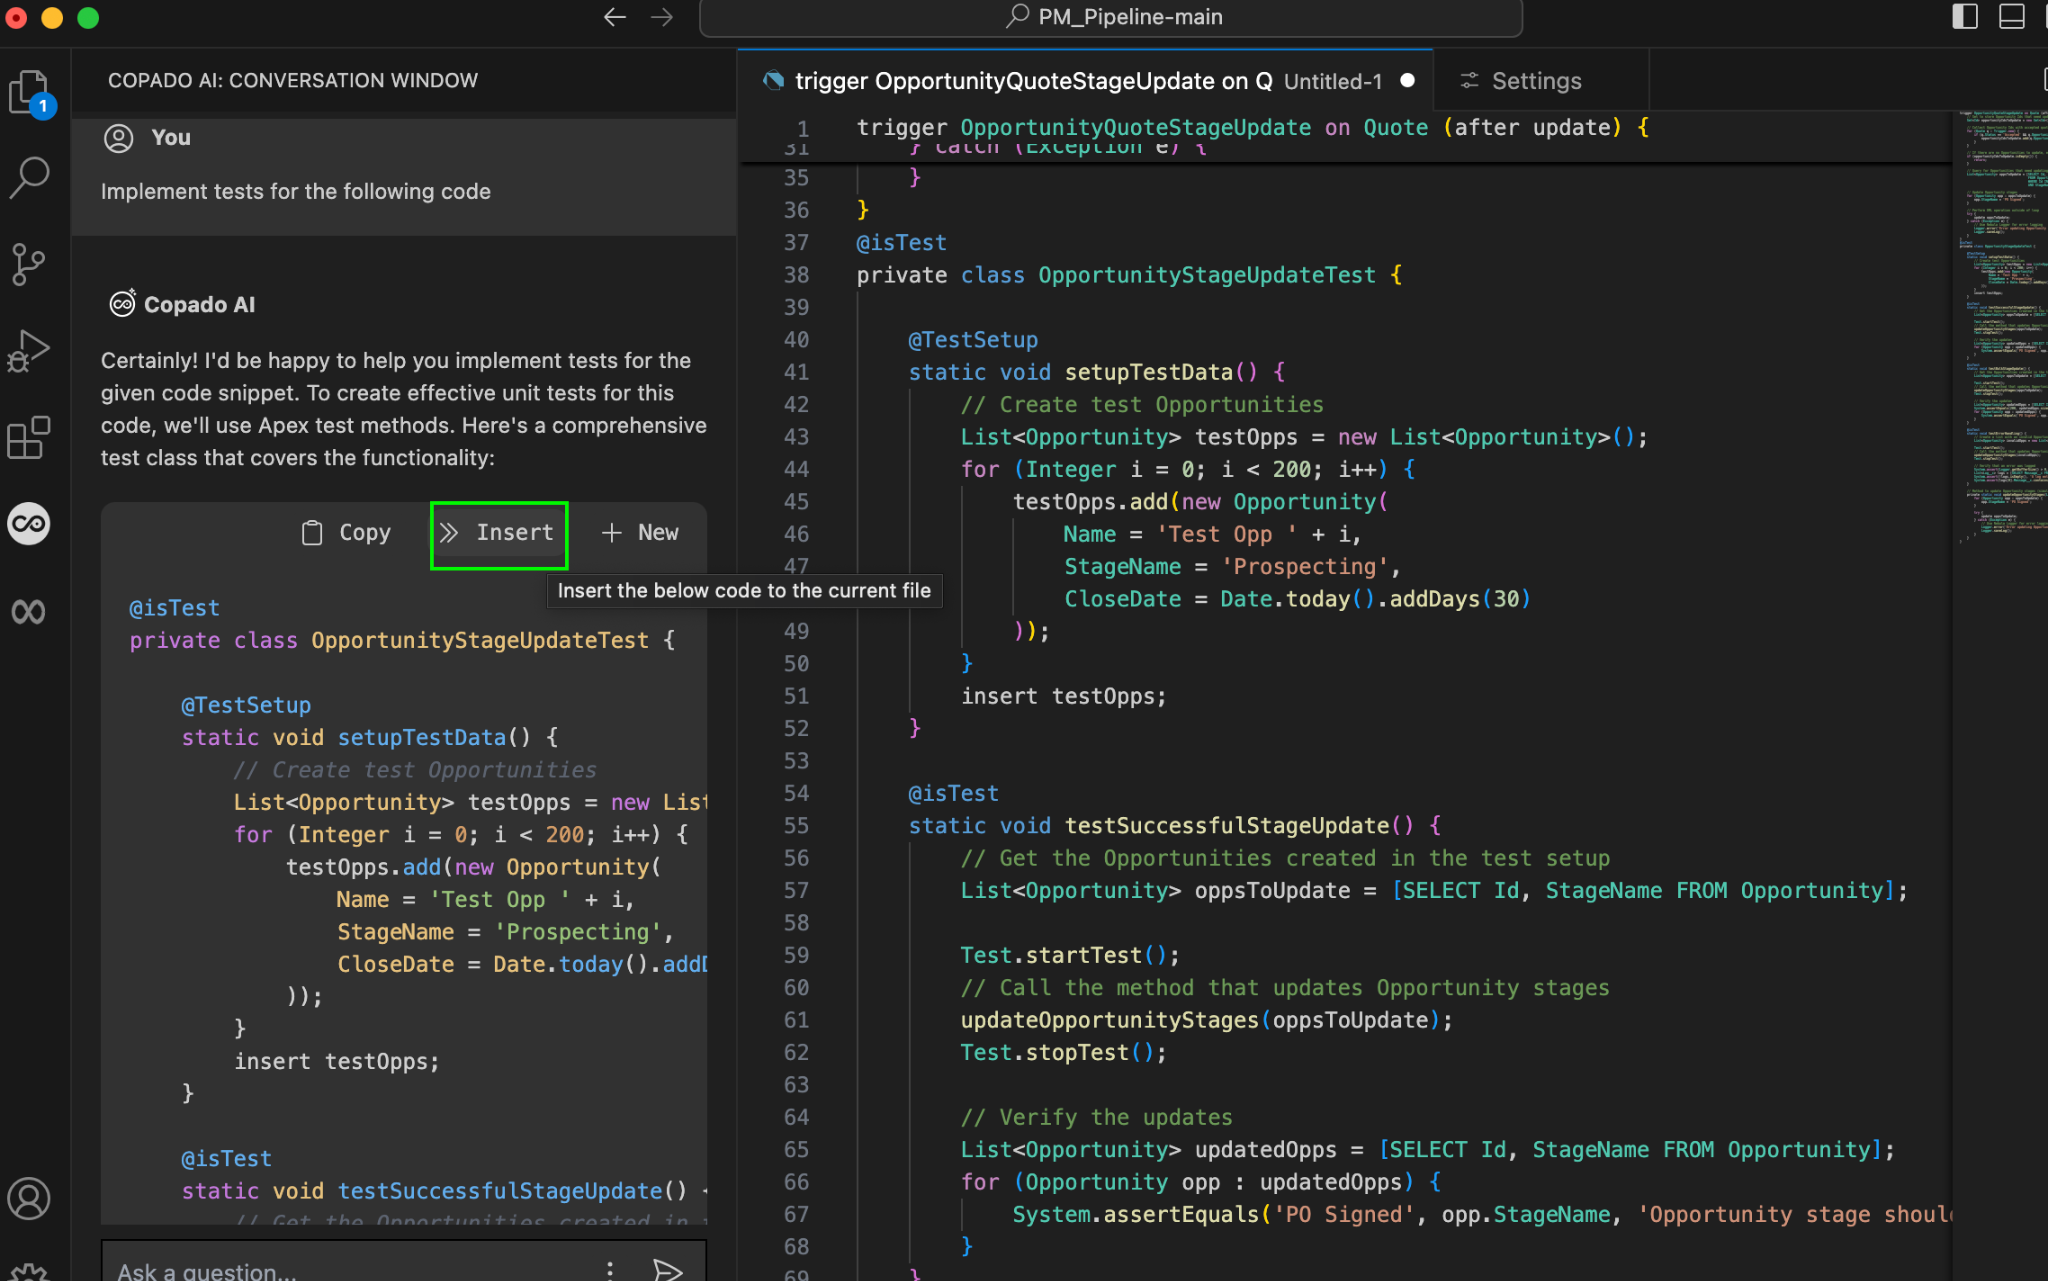Click the code minimap overview

[2000, 330]
